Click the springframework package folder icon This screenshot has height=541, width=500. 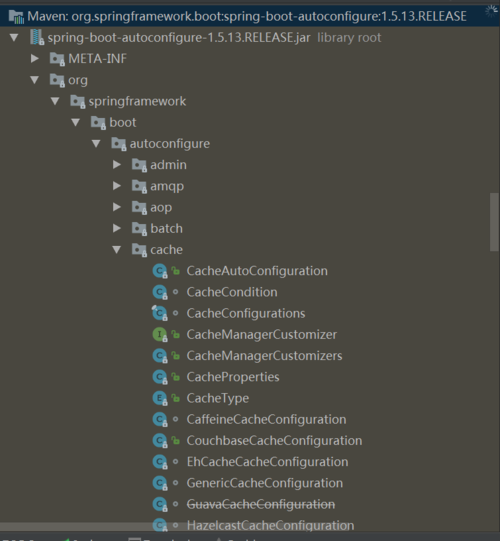pyautogui.click(x=78, y=101)
